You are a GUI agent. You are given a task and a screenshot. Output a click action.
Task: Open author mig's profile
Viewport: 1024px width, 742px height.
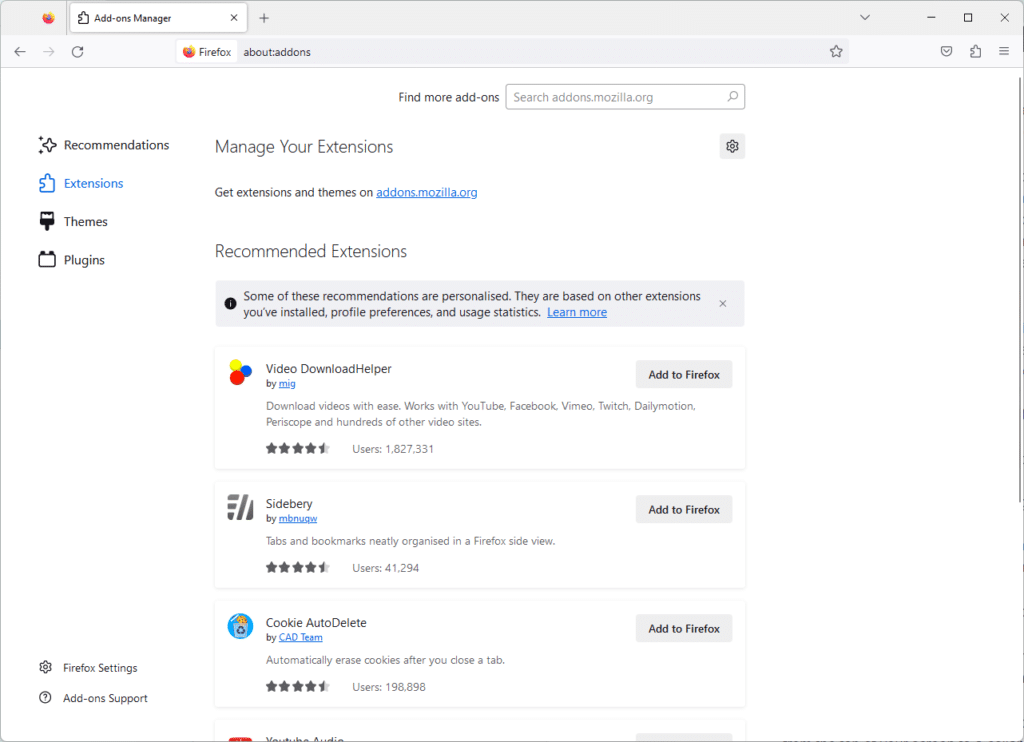click(287, 384)
